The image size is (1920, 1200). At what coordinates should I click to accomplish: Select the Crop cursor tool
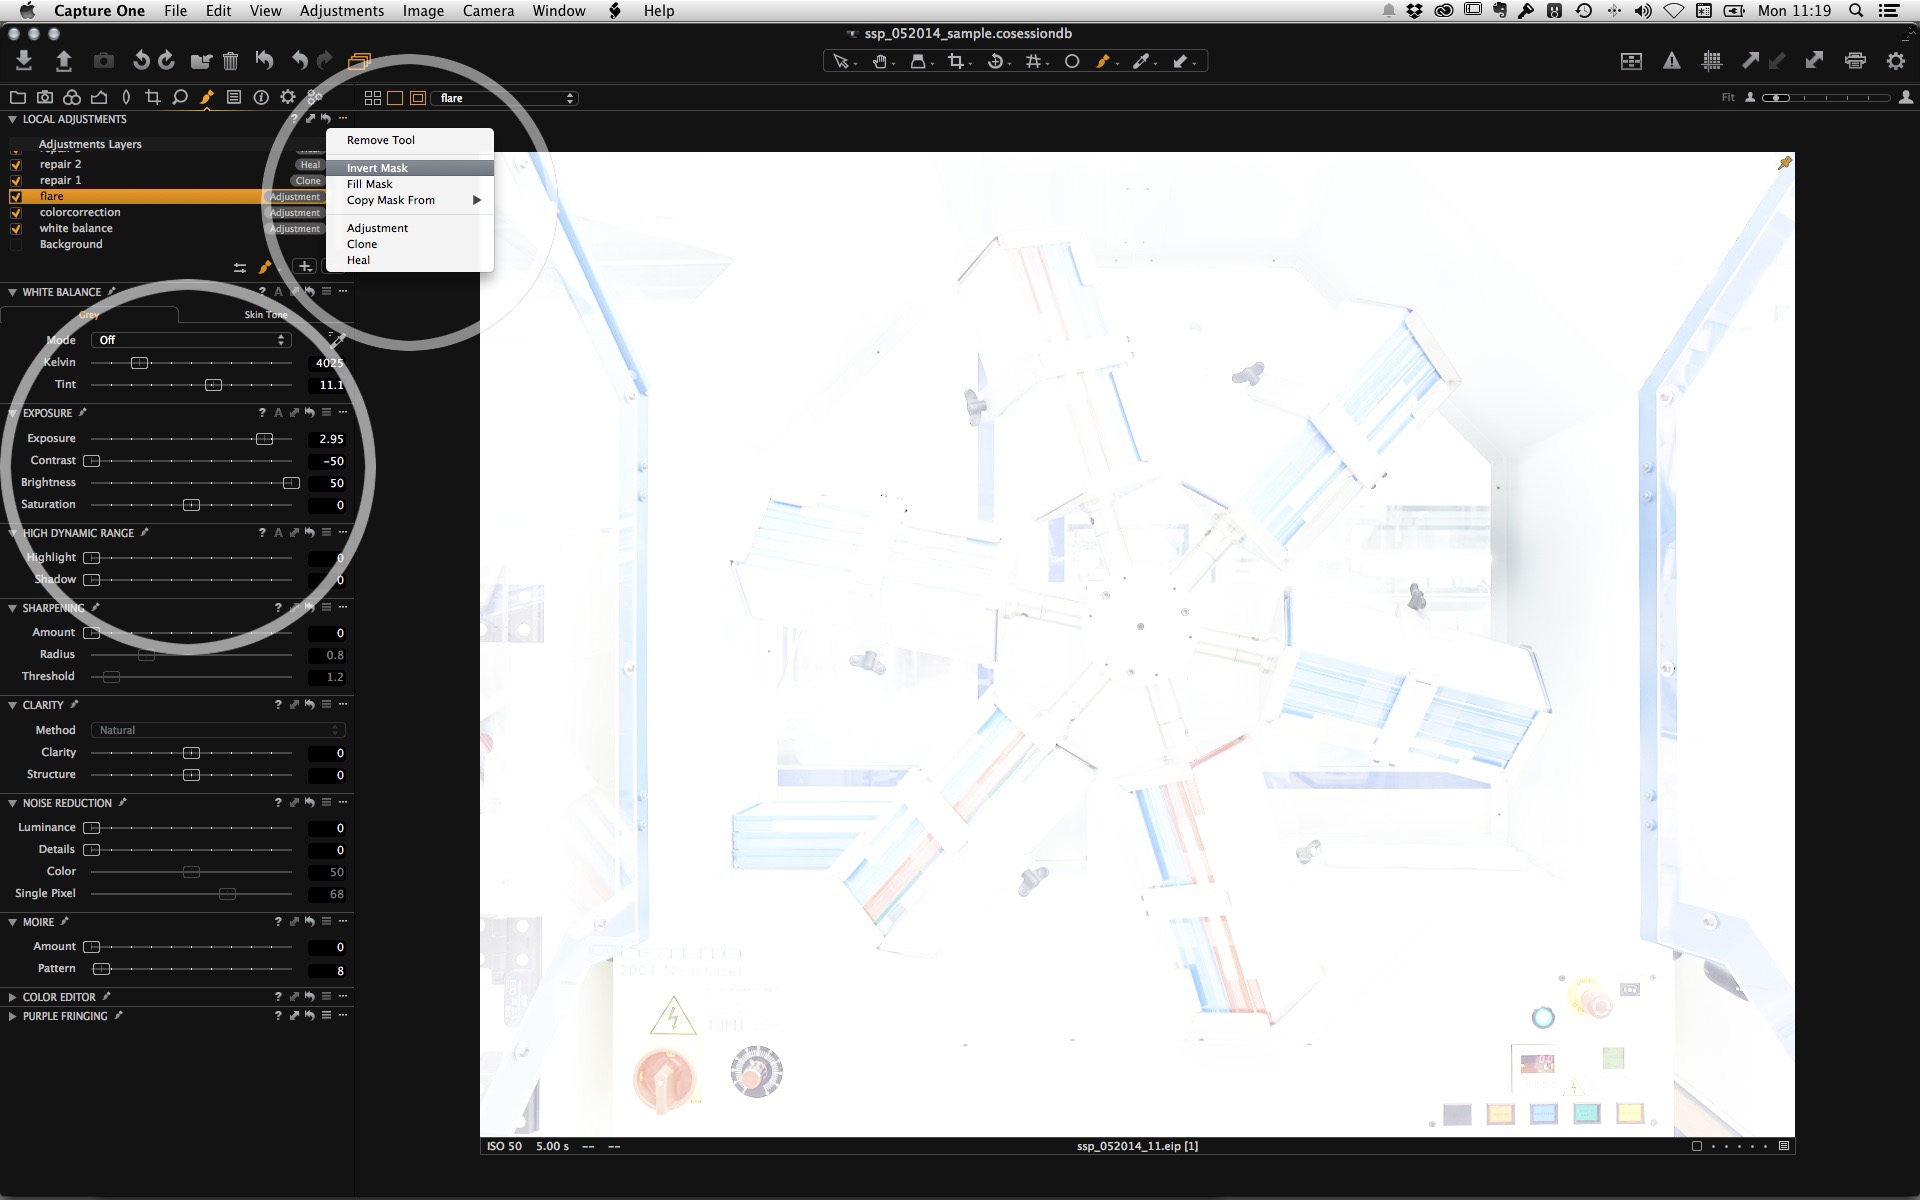pos(958,62)
